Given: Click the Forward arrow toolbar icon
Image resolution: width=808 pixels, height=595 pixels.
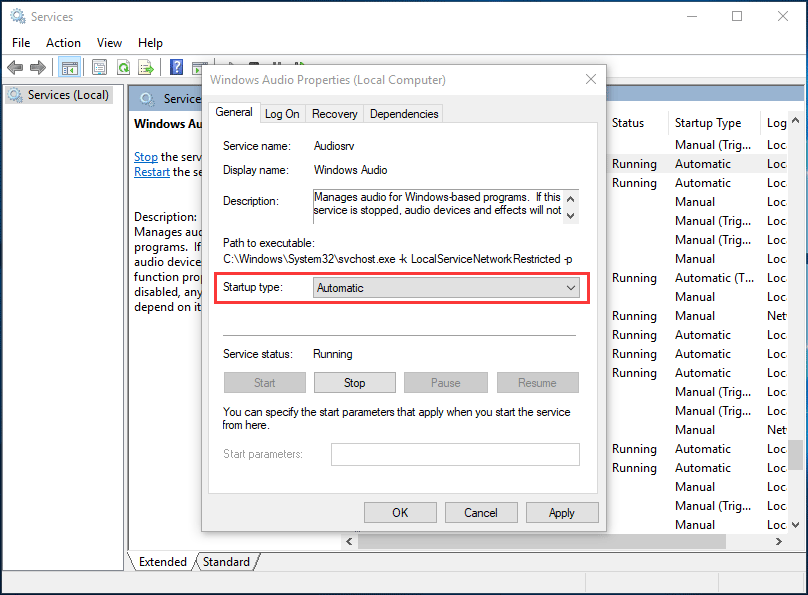Looking at the screenshot, I should click(38, 67).
